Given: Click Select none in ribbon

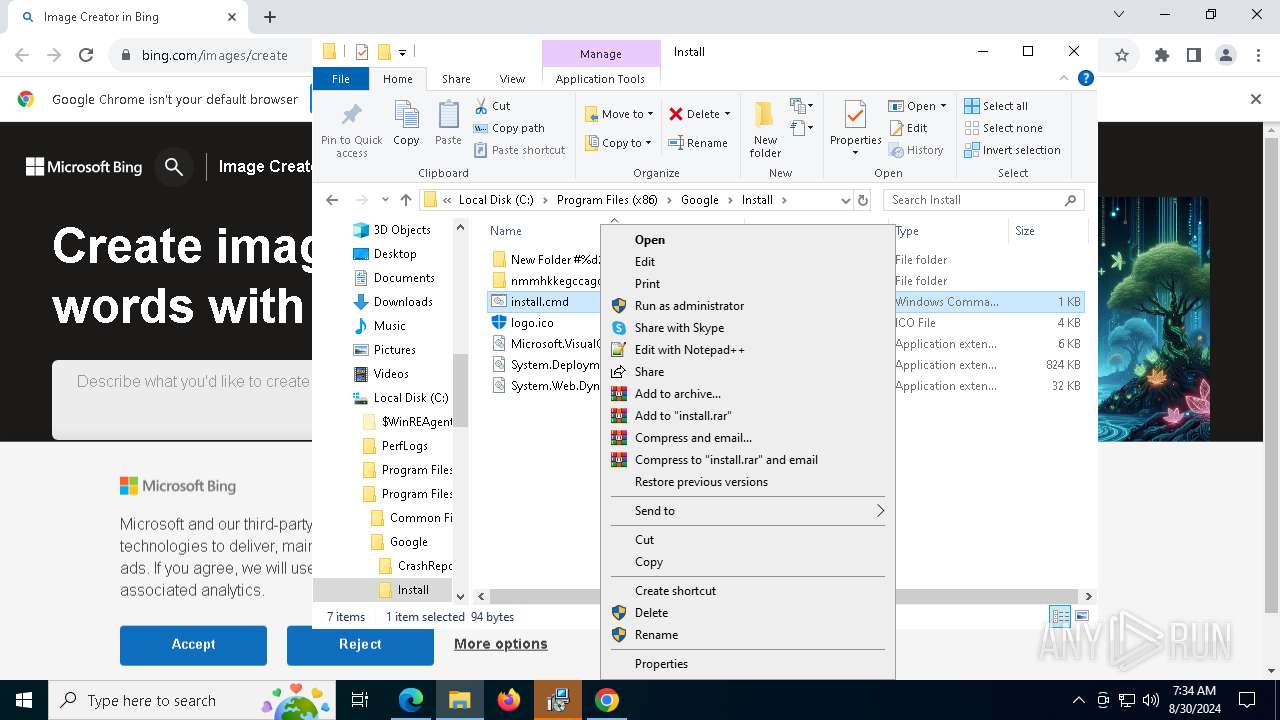Looking at the screenshot, I should (1003, 128).
